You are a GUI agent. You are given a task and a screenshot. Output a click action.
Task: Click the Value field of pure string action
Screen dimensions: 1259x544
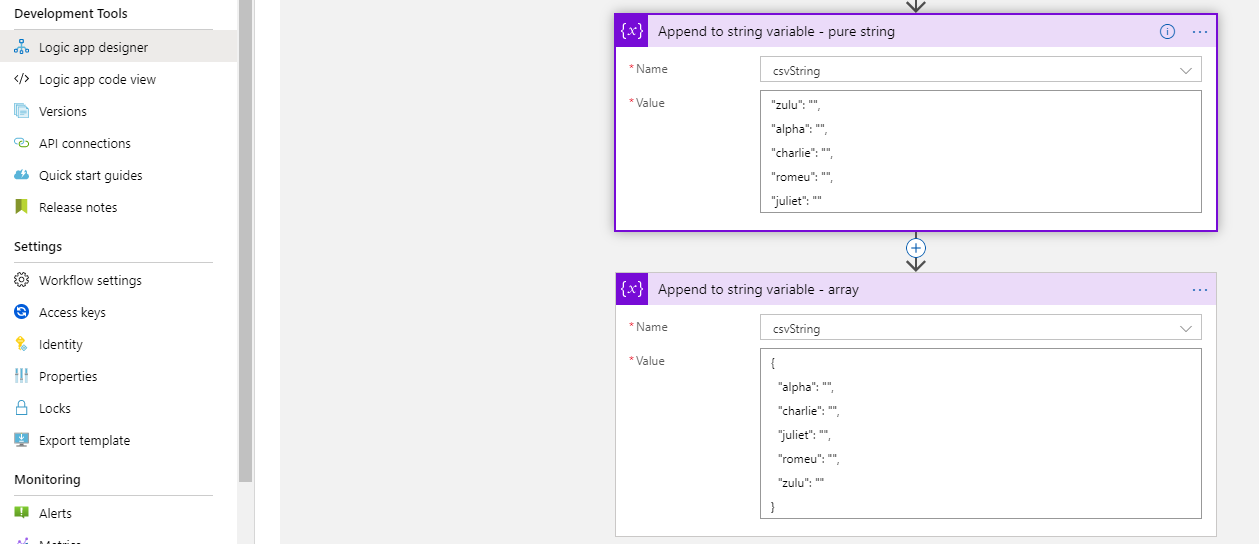[980, 152]
